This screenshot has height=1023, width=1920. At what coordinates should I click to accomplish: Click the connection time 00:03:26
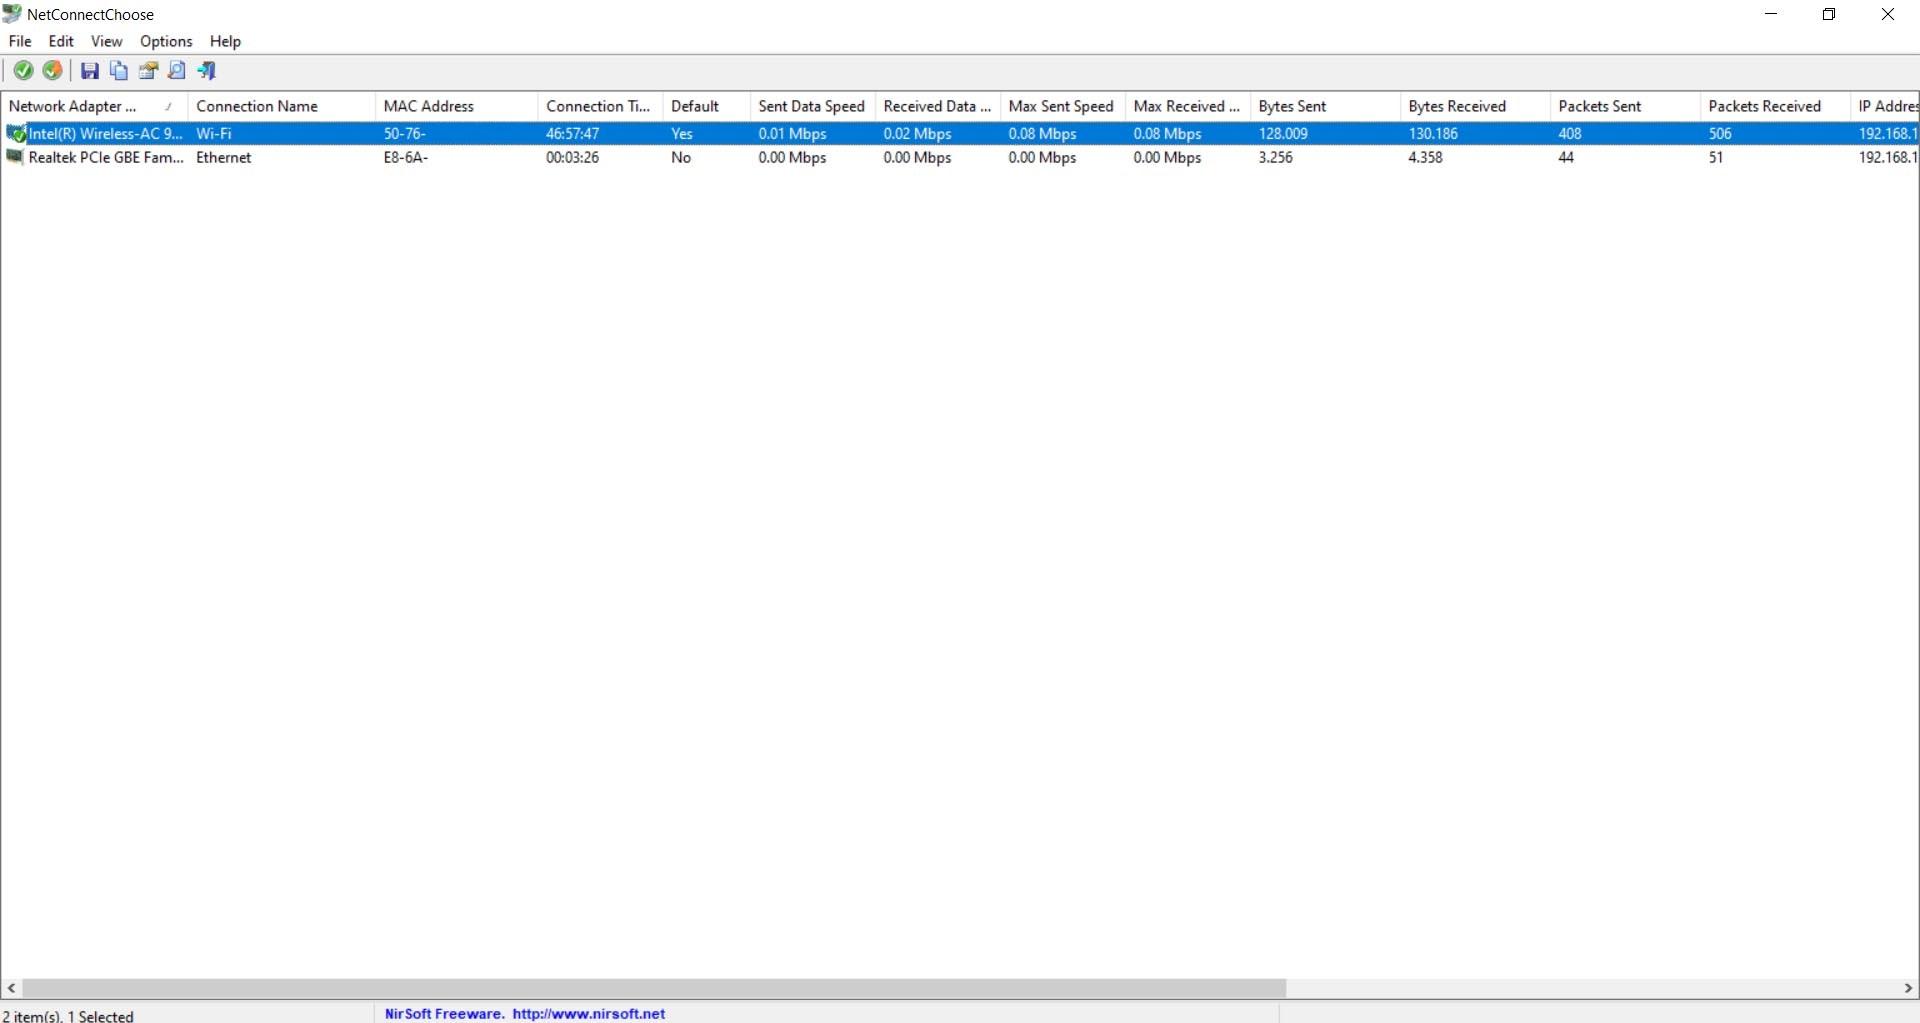(x=573, y=157)
